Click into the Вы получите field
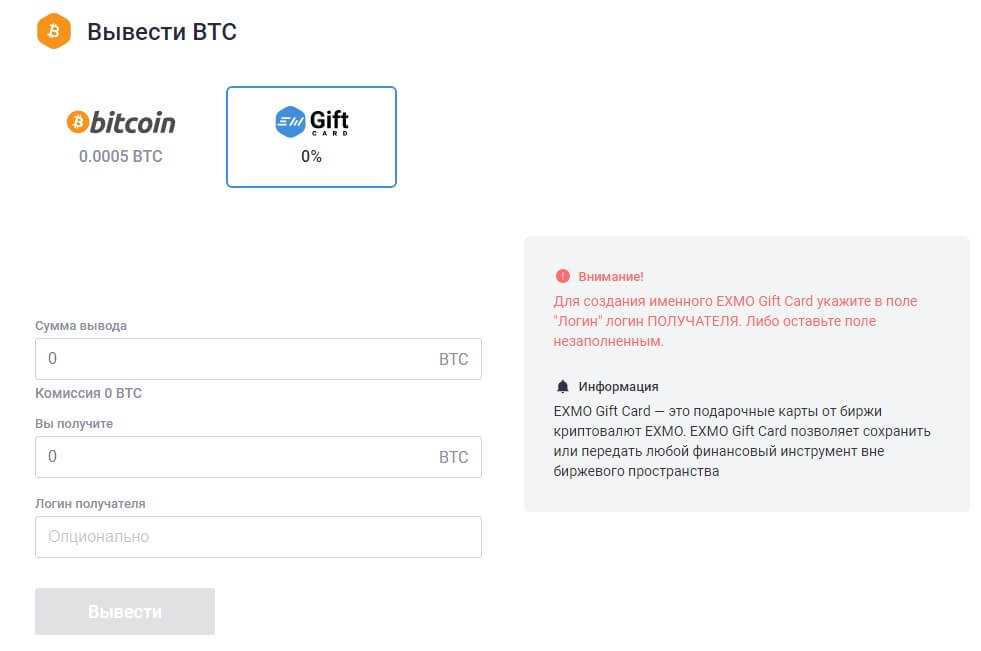The width and height of the screenshot is (981, 651). (230, 457)
